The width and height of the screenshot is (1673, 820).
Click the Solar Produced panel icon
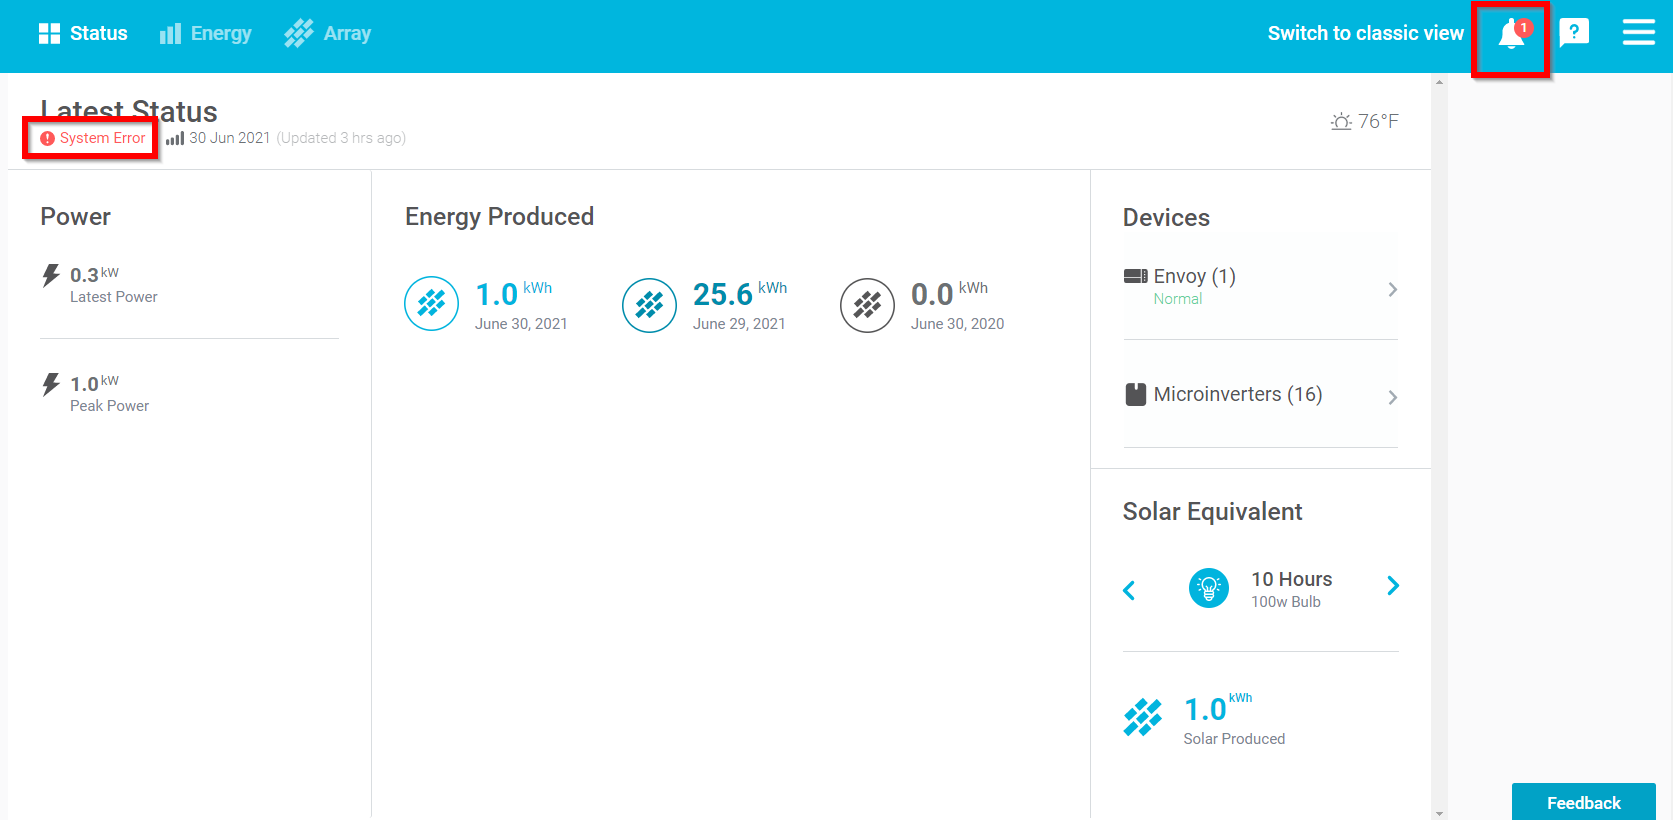pyautogui.click(x=1143, y=717)
